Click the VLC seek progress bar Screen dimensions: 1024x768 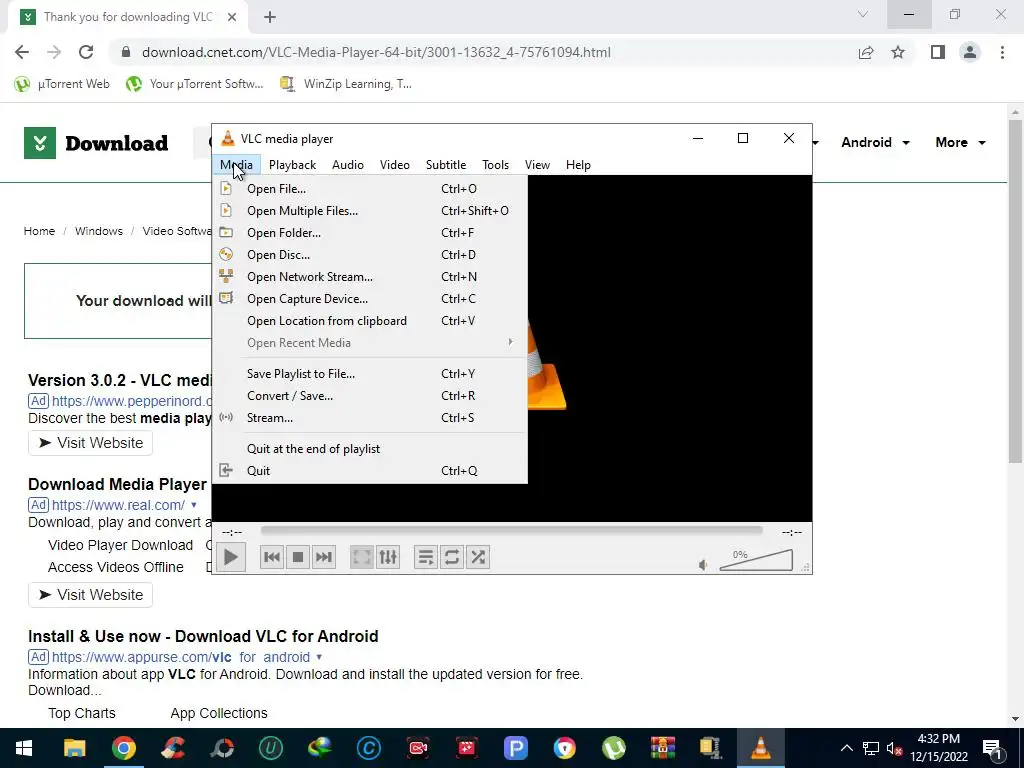tap(511, 531)
